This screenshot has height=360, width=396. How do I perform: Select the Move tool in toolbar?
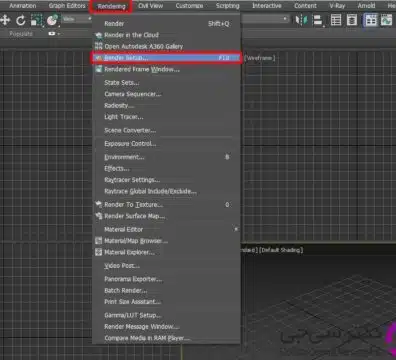[5, 20]
